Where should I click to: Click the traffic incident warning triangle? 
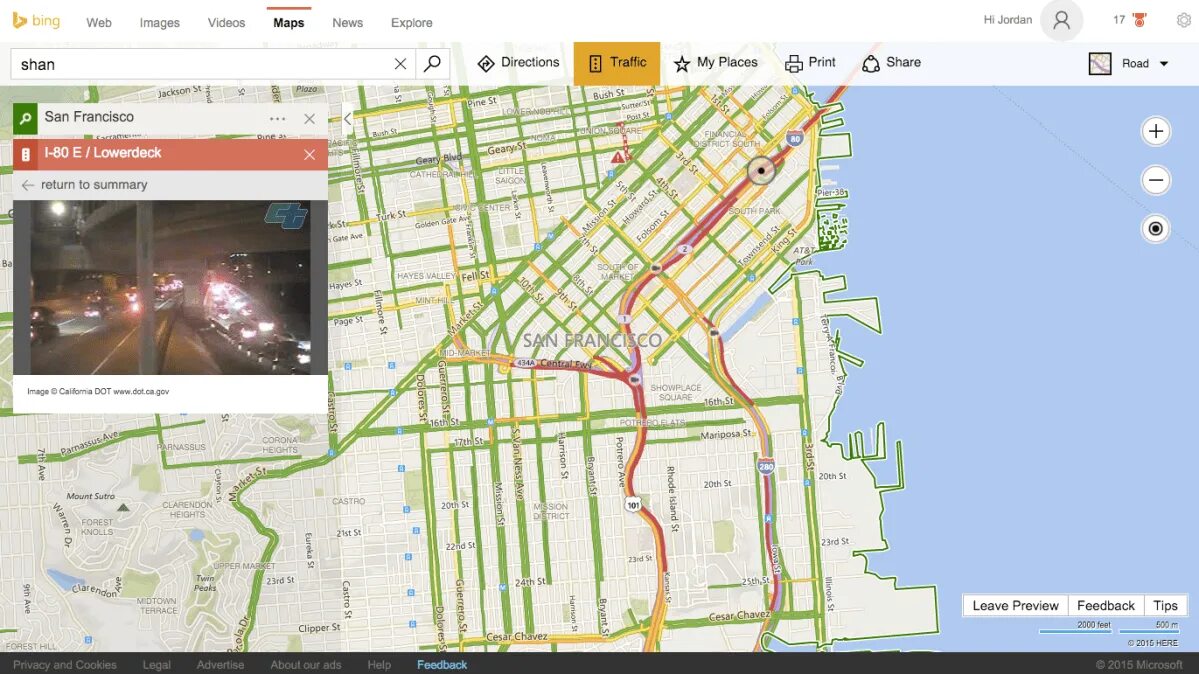pos(618,157)
